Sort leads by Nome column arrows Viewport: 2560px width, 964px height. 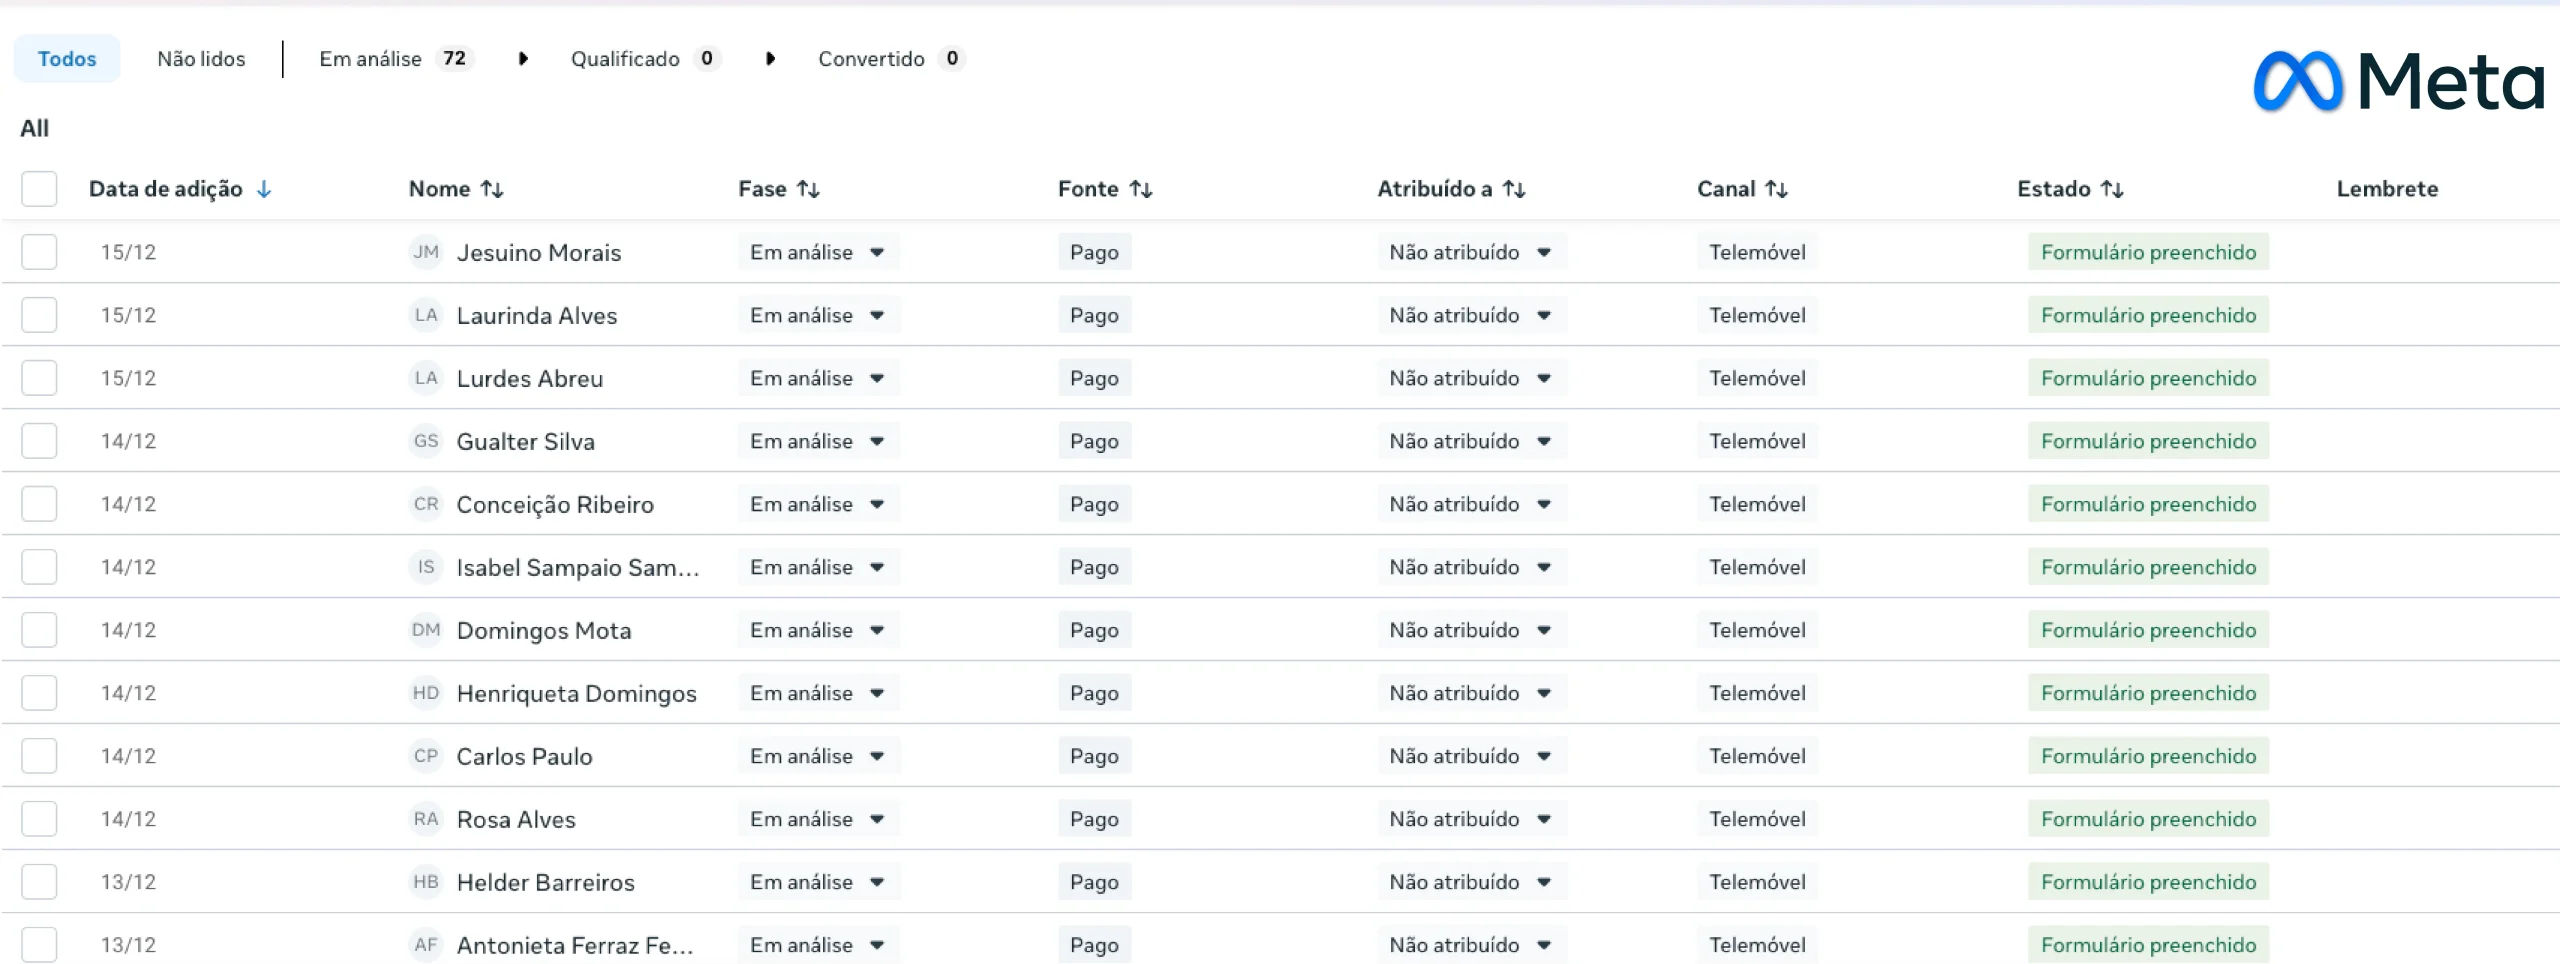(x=492, y=189)
